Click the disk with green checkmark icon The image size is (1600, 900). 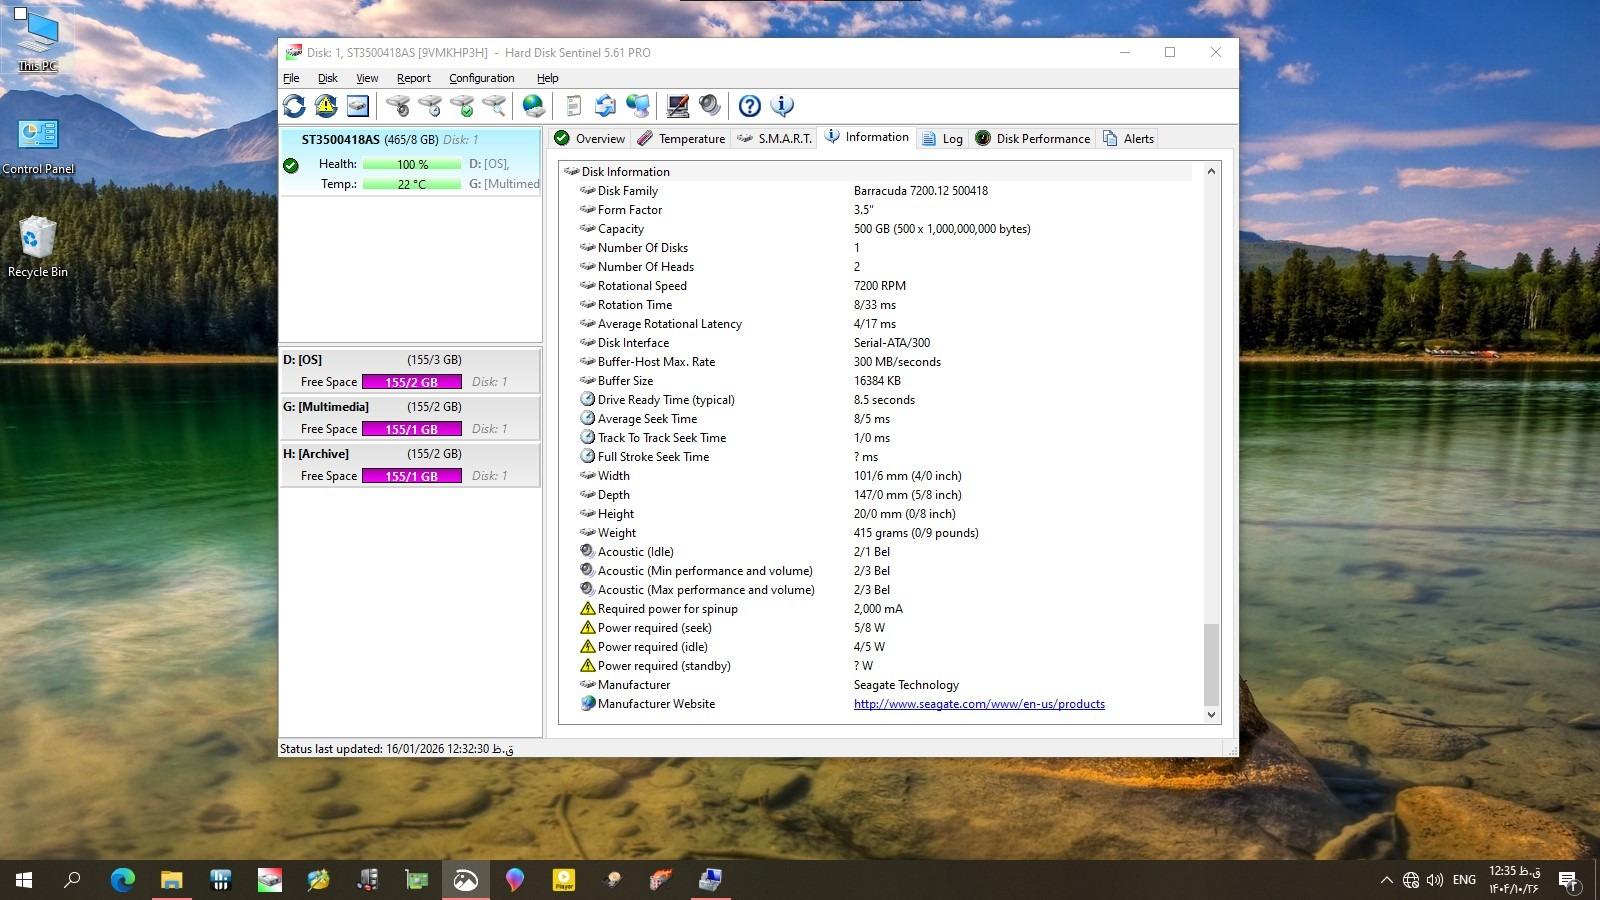pyautogui.click(x=462, y=106)
